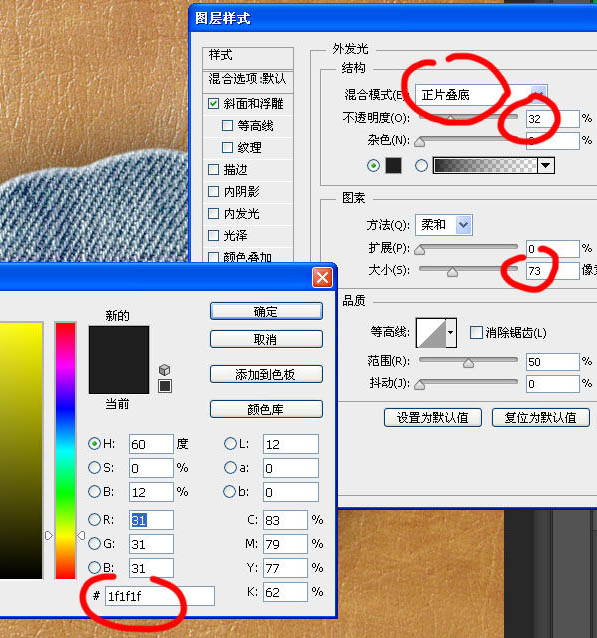Screen dimensions: 597x638
Task: Close the color picker dialog
Action: click(x=322, y=278)
